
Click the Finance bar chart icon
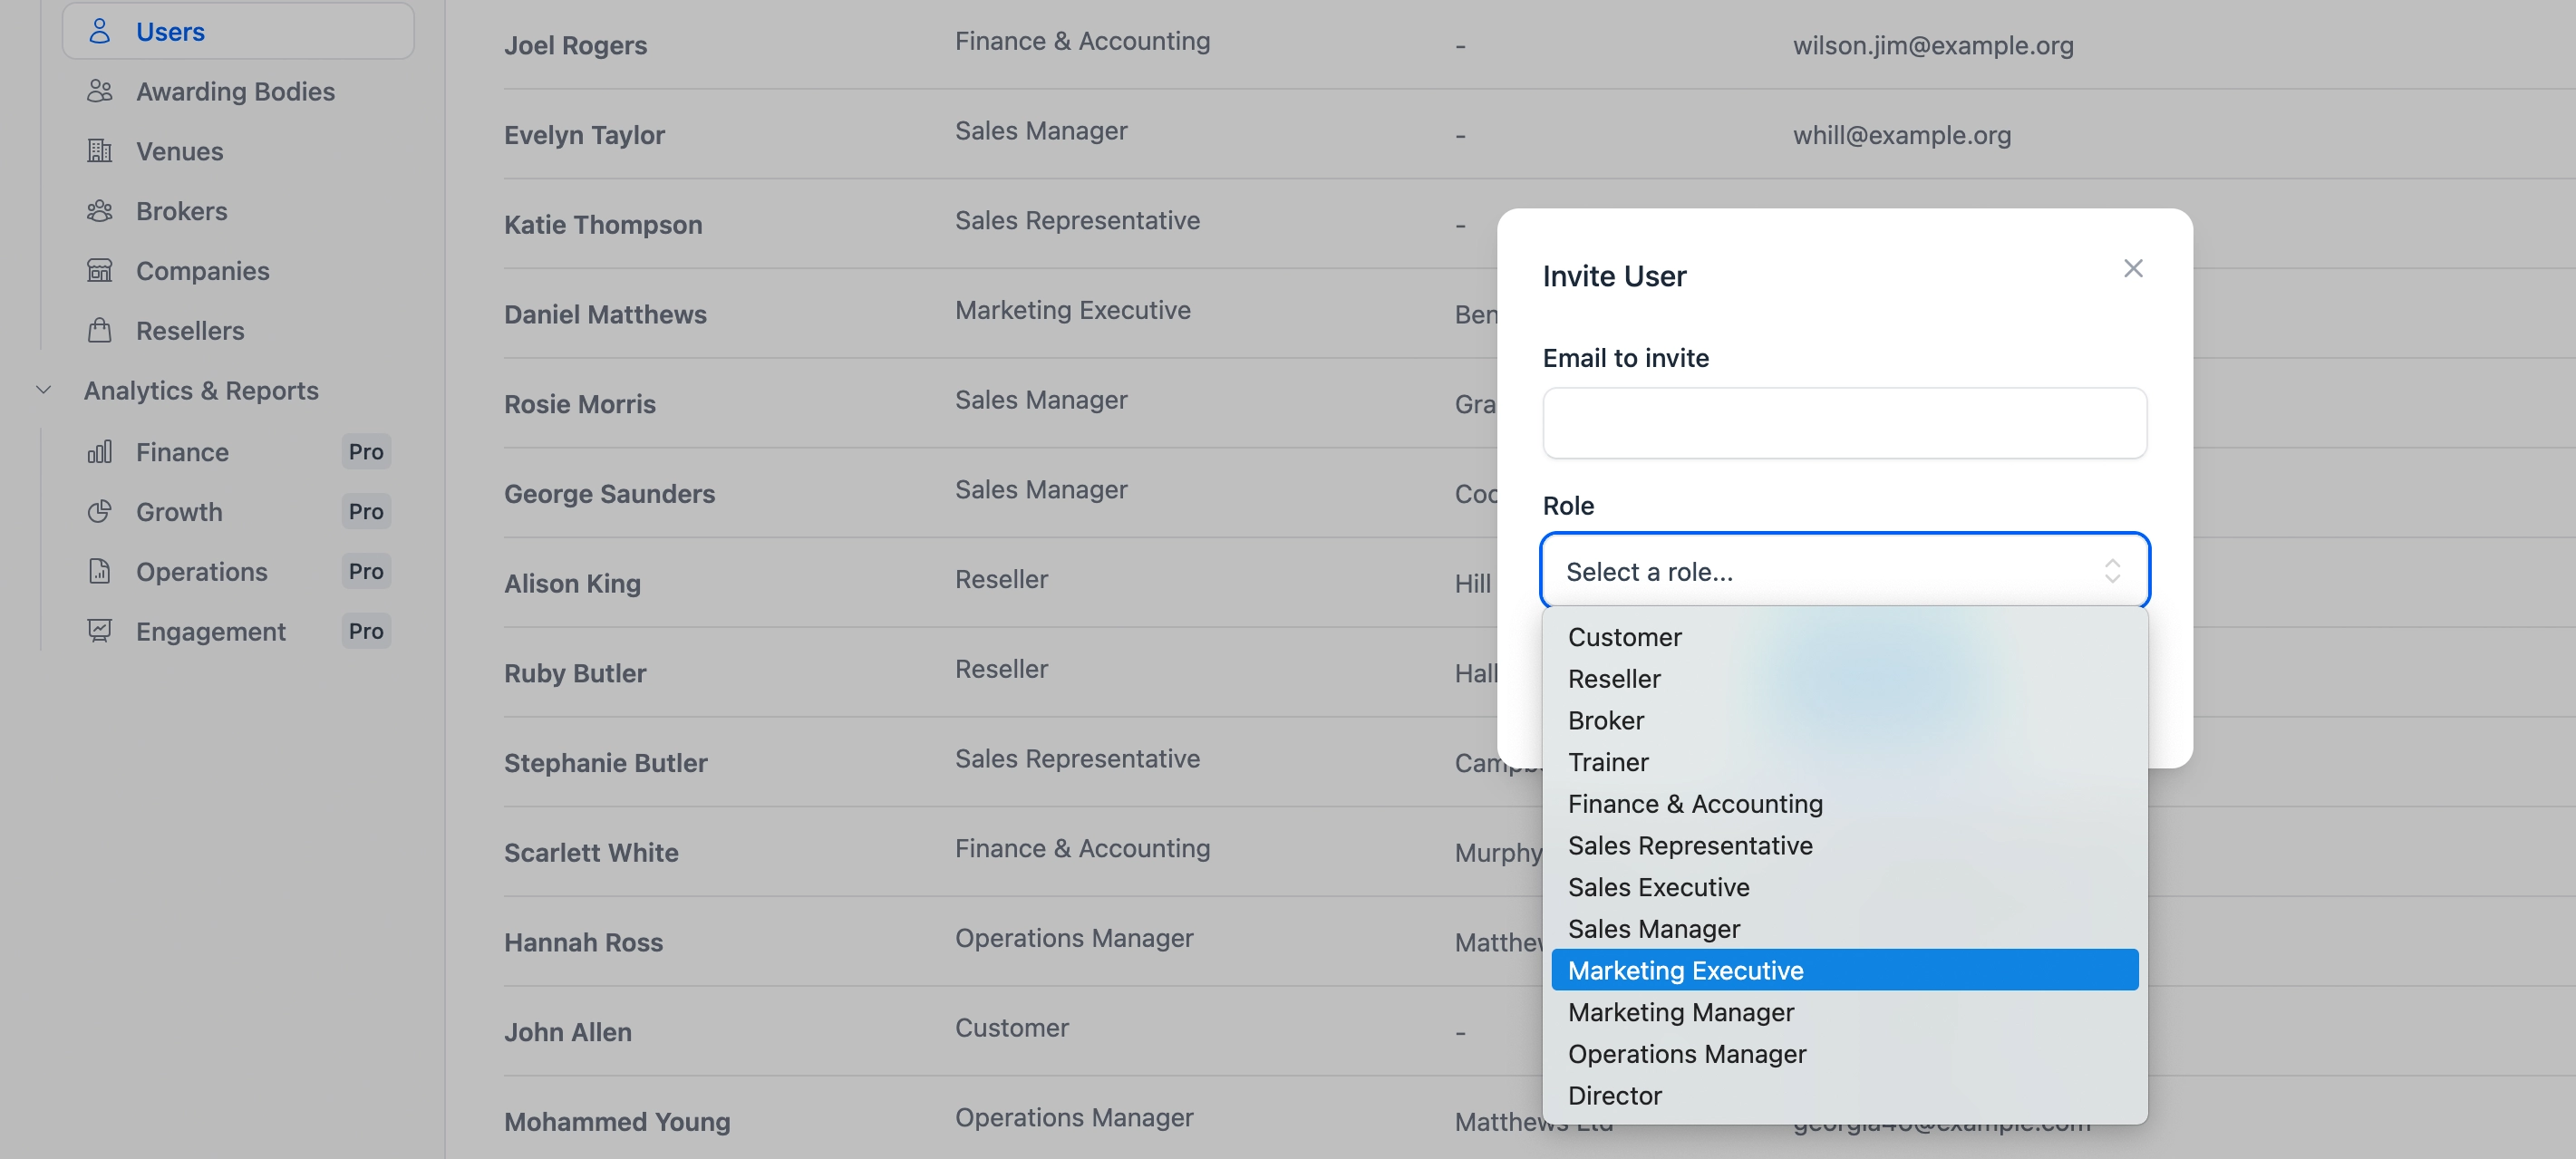pos(99,452)
